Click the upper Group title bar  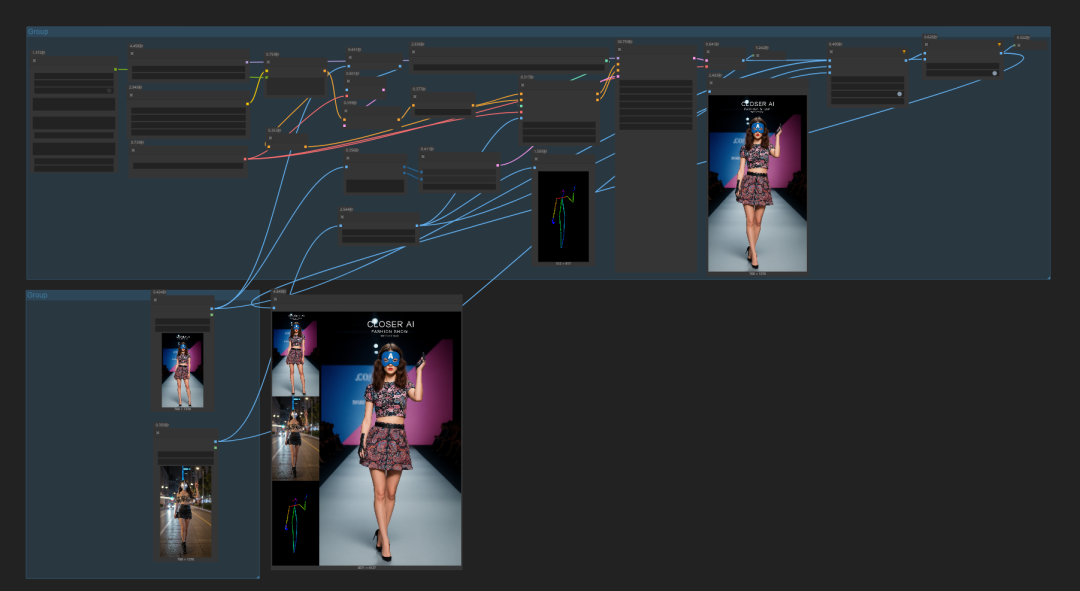538,32
